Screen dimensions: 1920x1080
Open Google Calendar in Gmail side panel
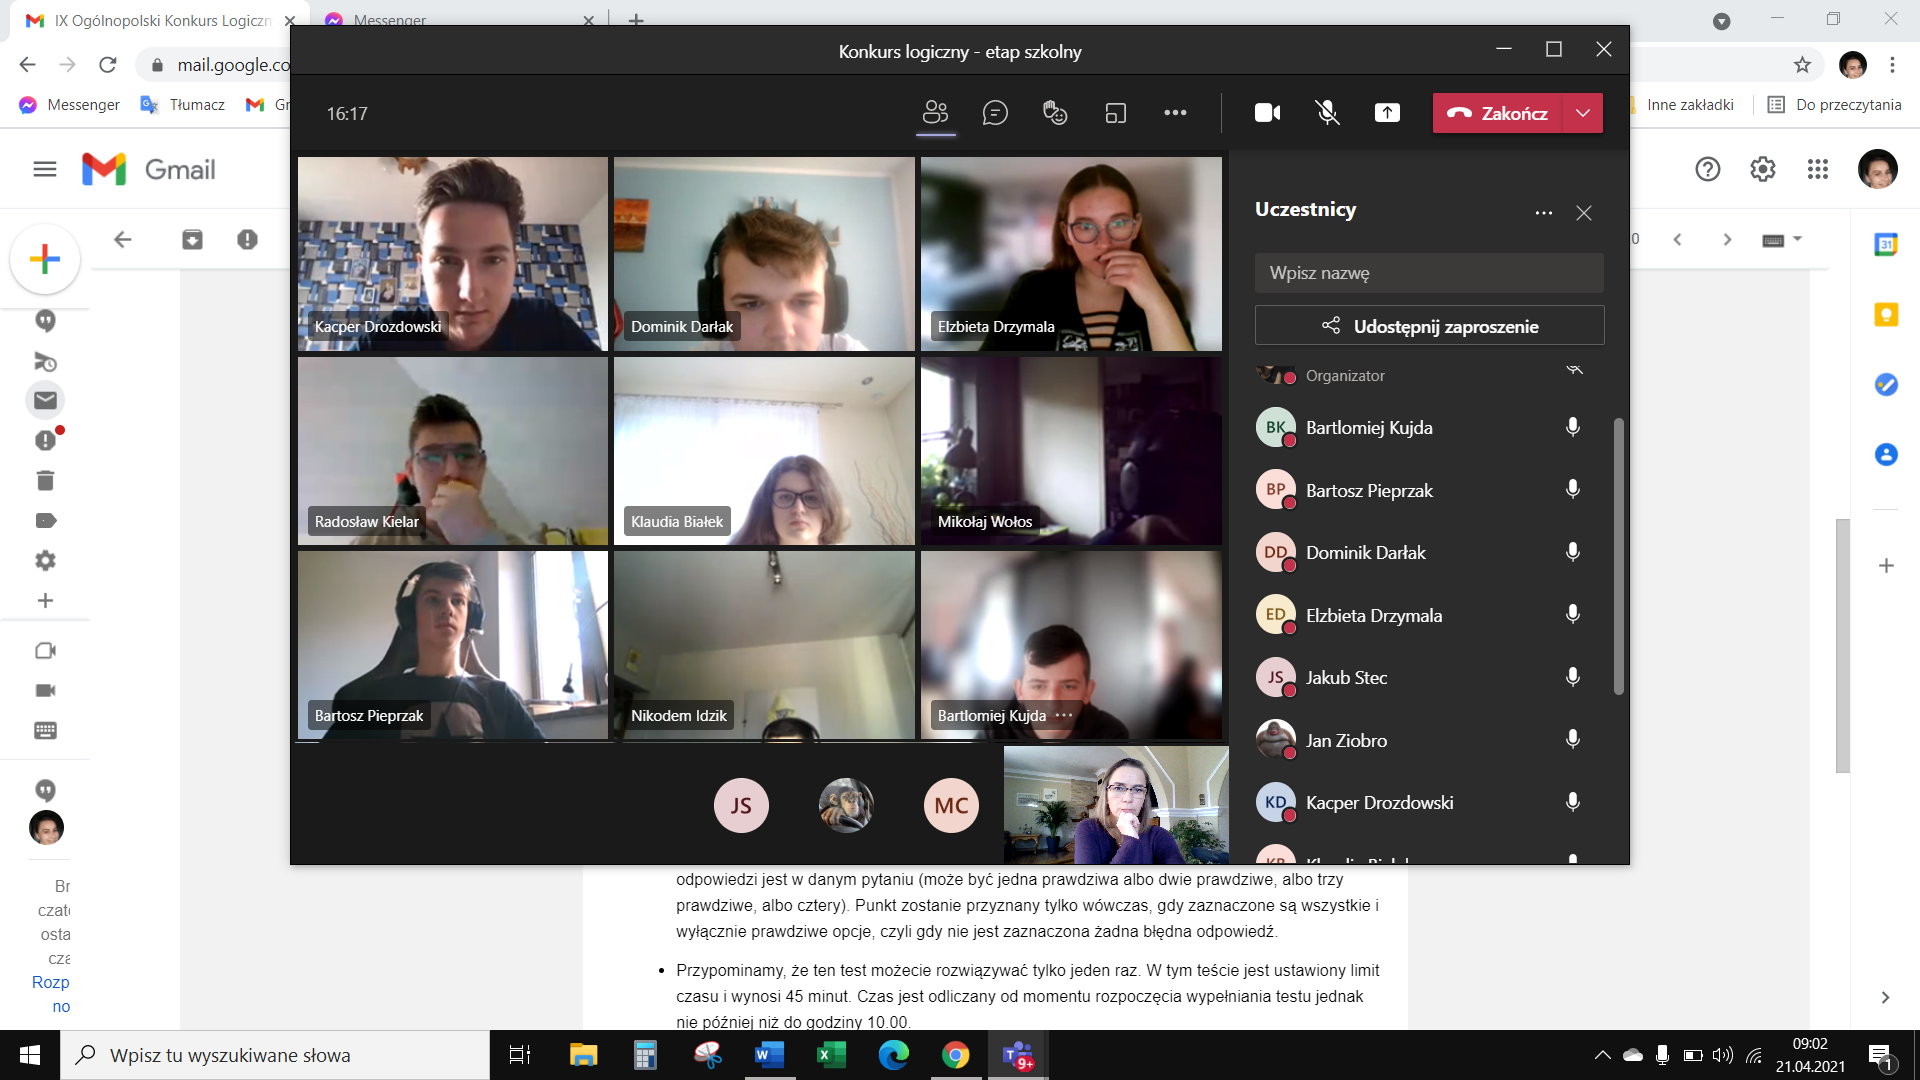click(x=1886, y=244)
